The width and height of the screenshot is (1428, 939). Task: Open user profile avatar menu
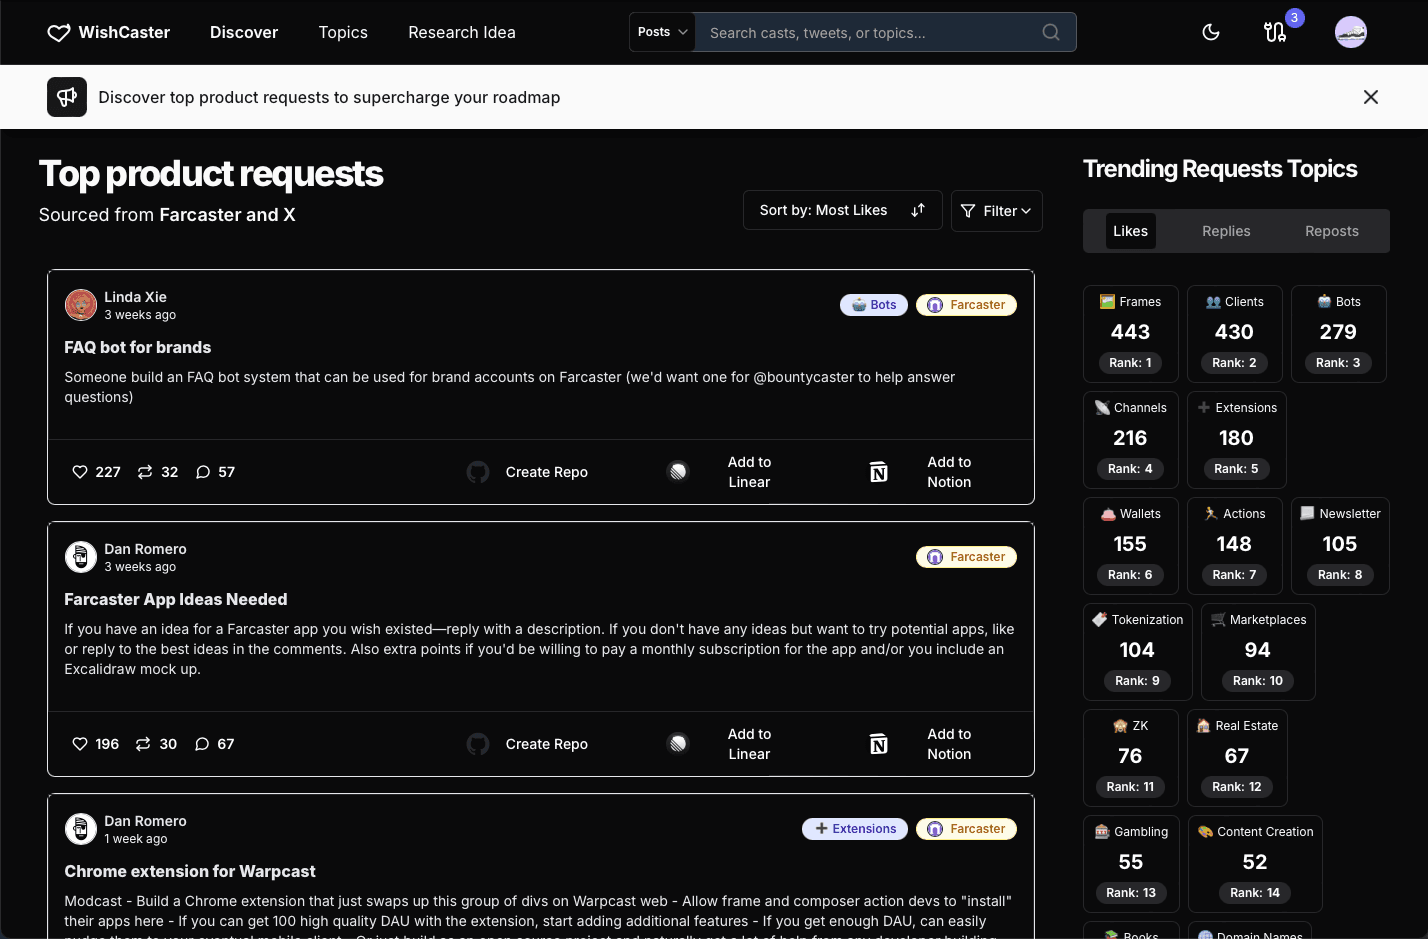pos(1351,32)
